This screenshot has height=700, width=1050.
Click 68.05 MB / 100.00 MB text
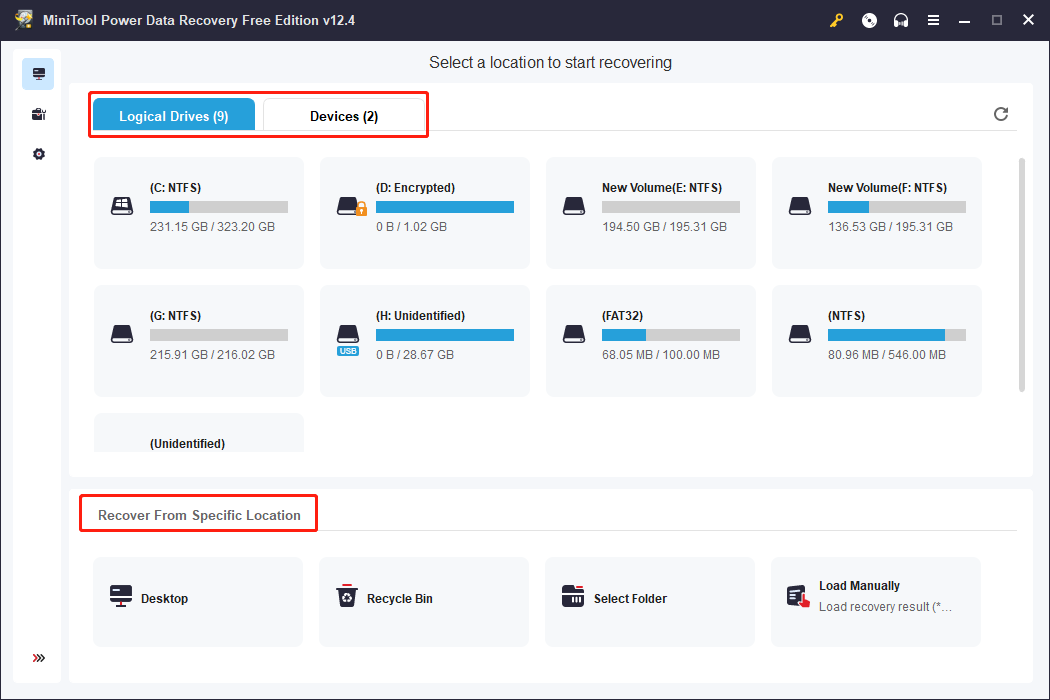[661, 354]
